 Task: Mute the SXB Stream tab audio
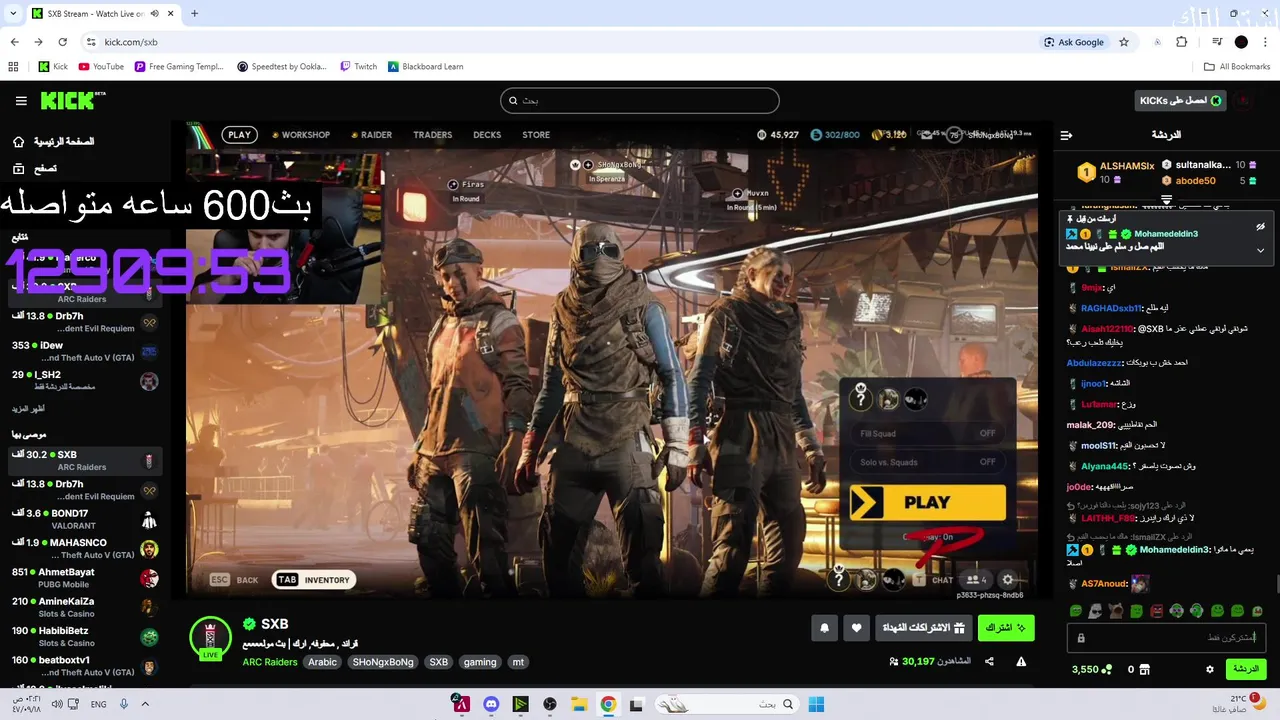[x=154, y=14]
